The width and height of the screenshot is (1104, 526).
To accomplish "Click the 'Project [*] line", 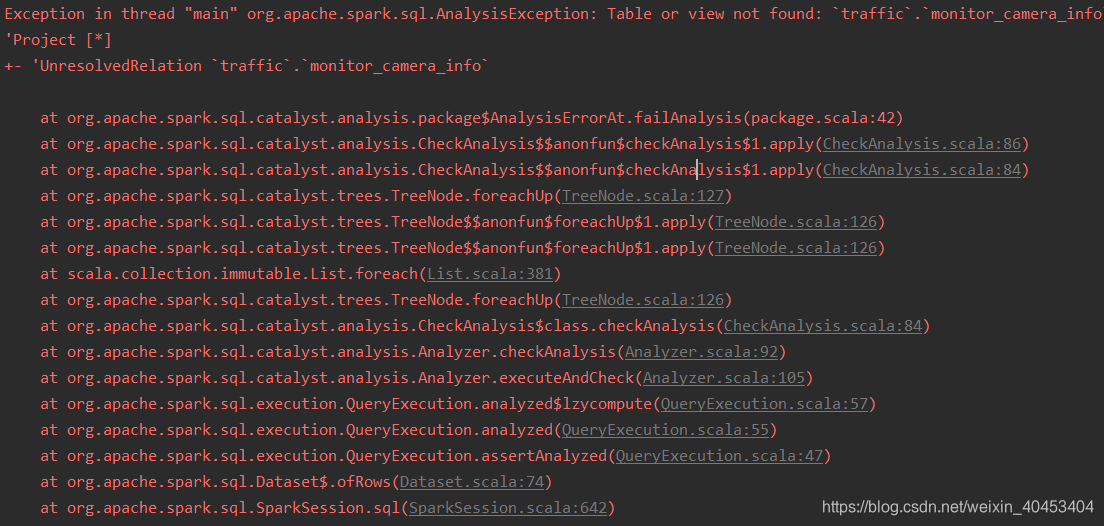I will (x=58, y=40).
